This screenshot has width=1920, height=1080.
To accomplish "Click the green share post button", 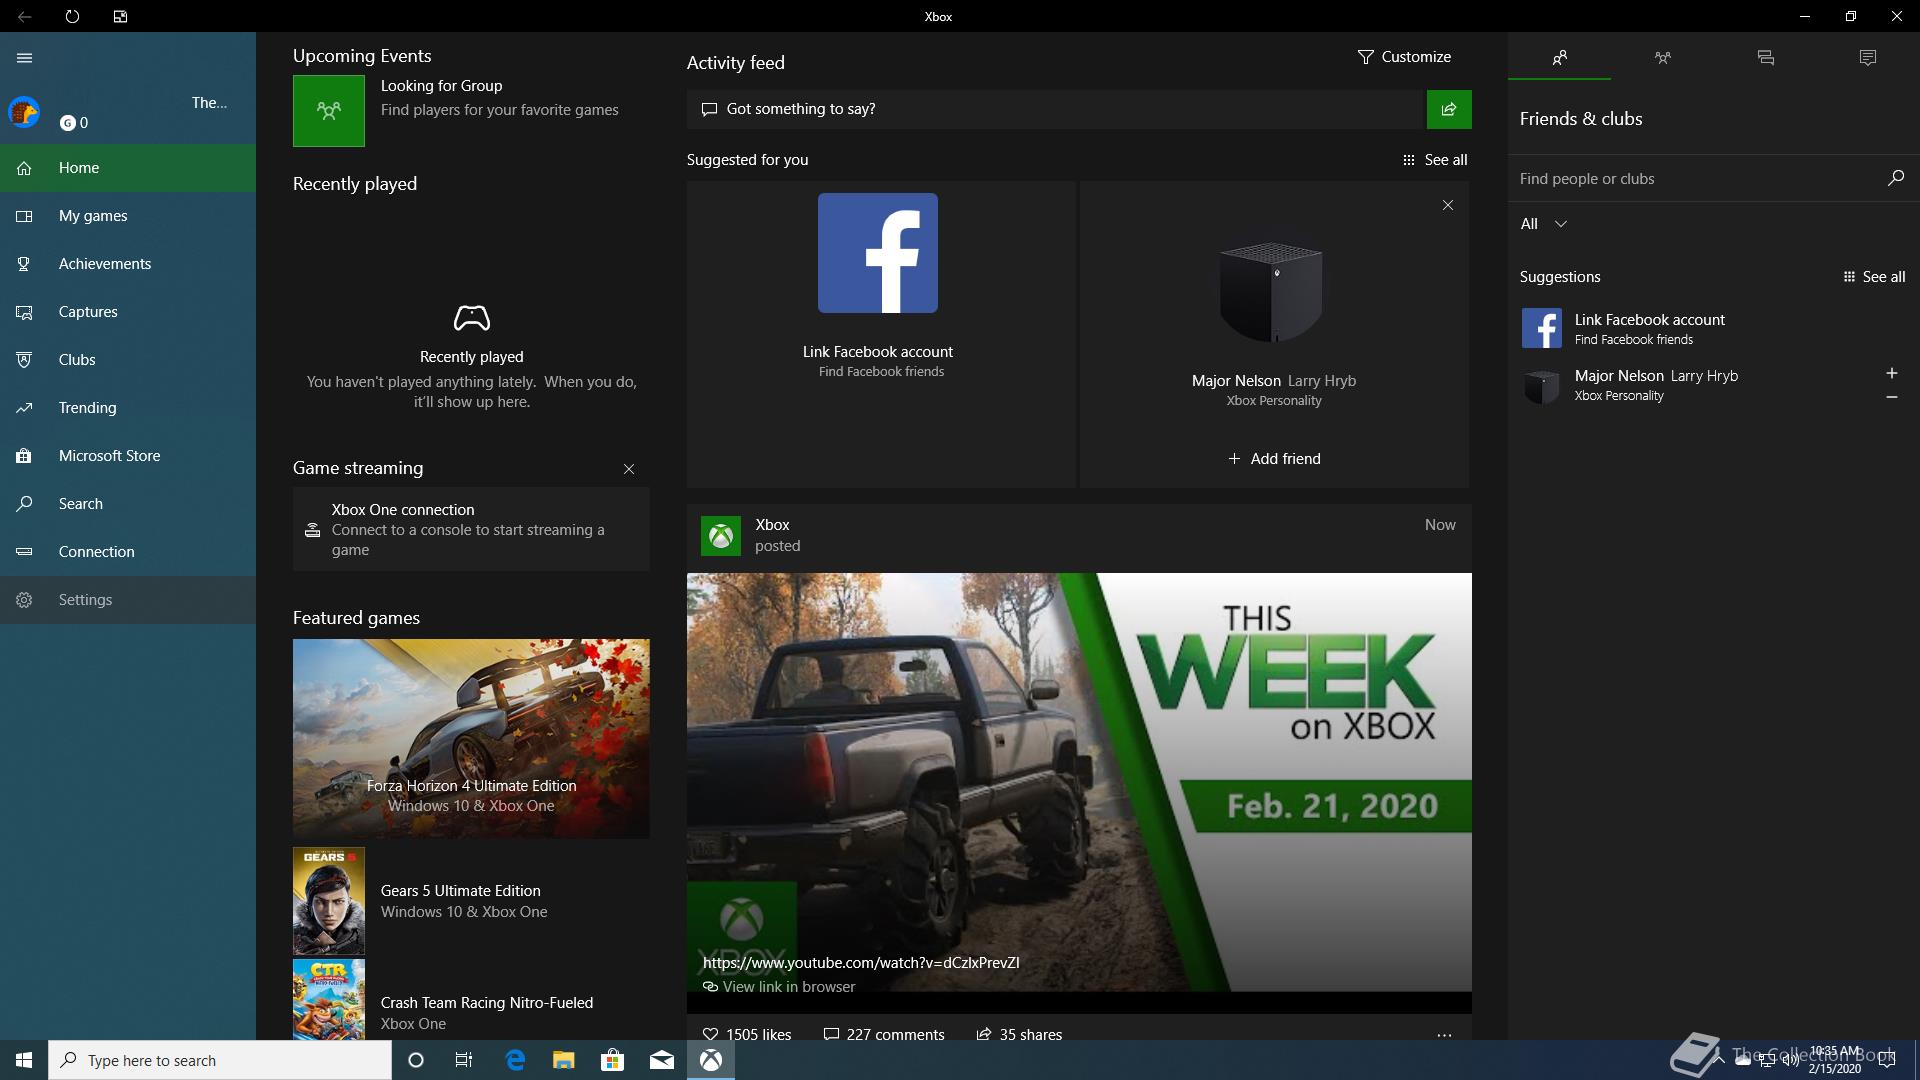I will click(1449, 109).
